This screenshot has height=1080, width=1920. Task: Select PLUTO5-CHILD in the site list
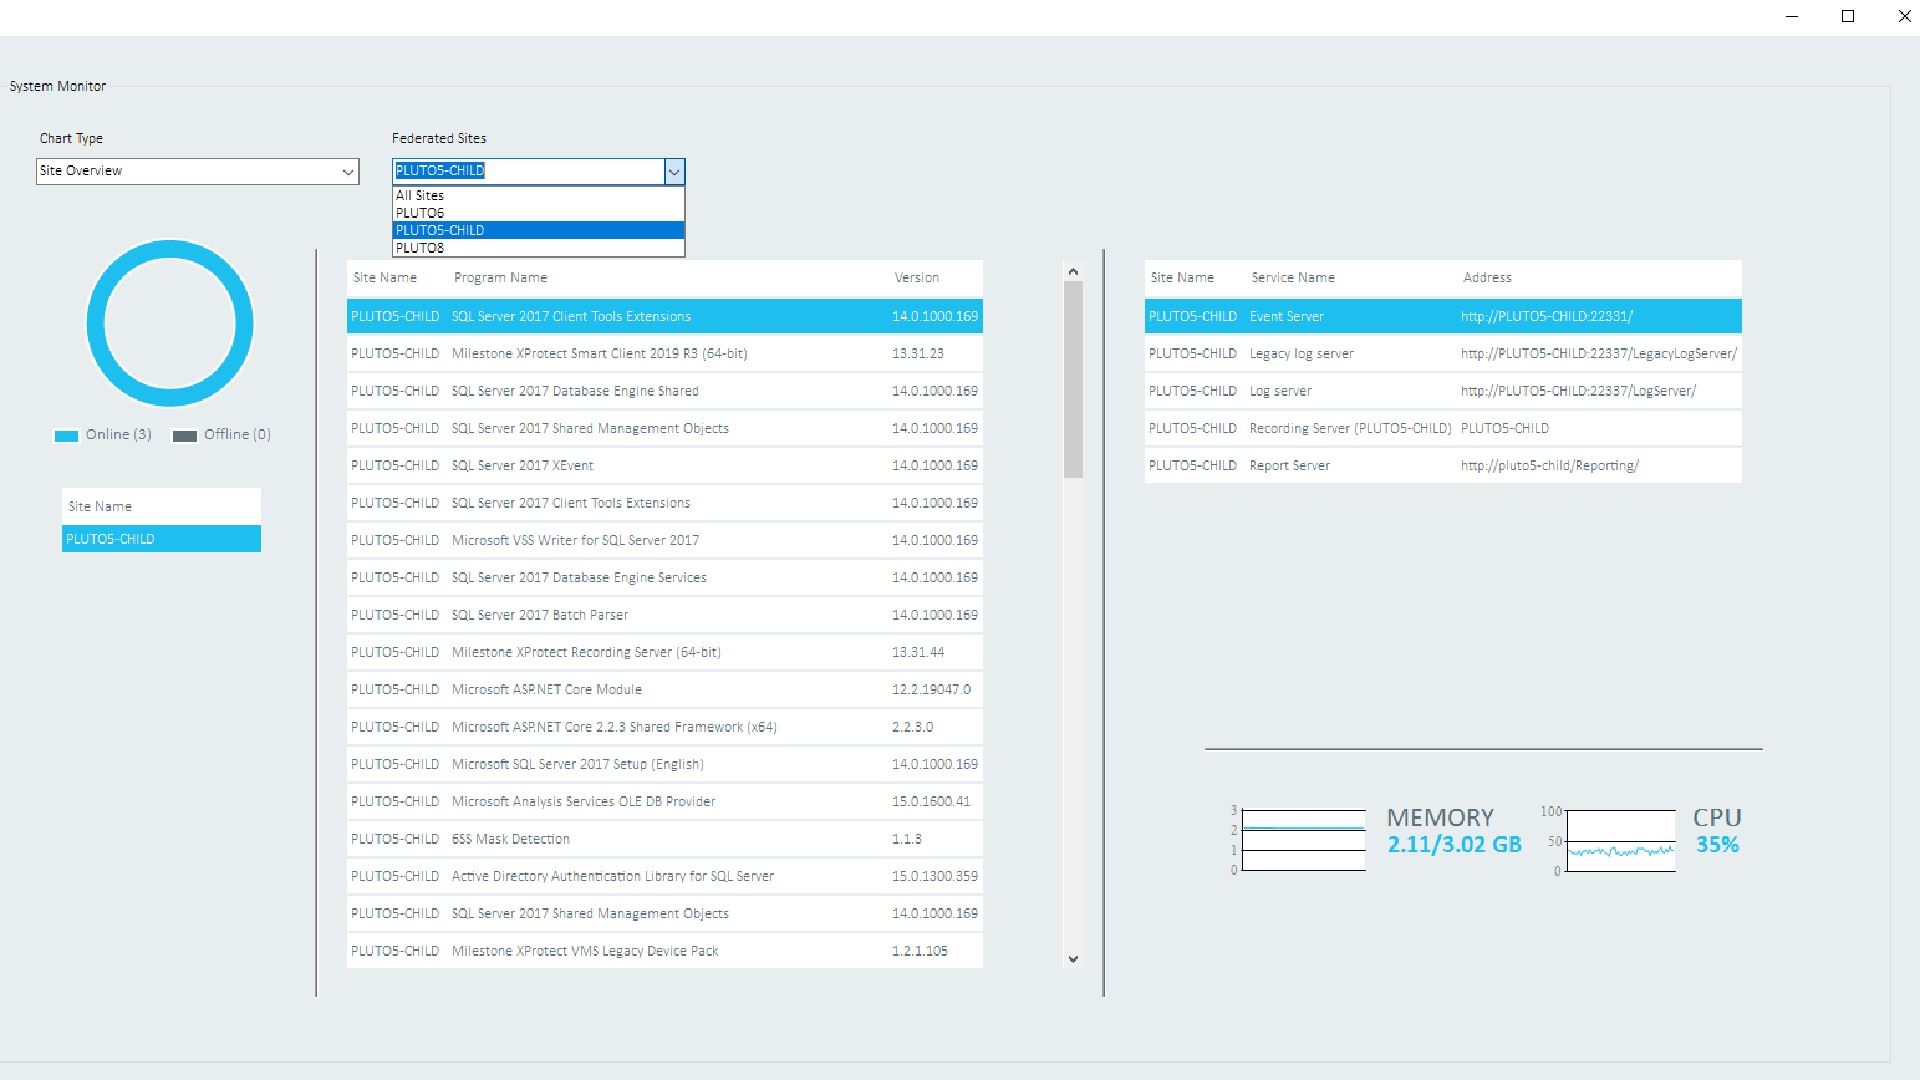[x=161, y=539]
